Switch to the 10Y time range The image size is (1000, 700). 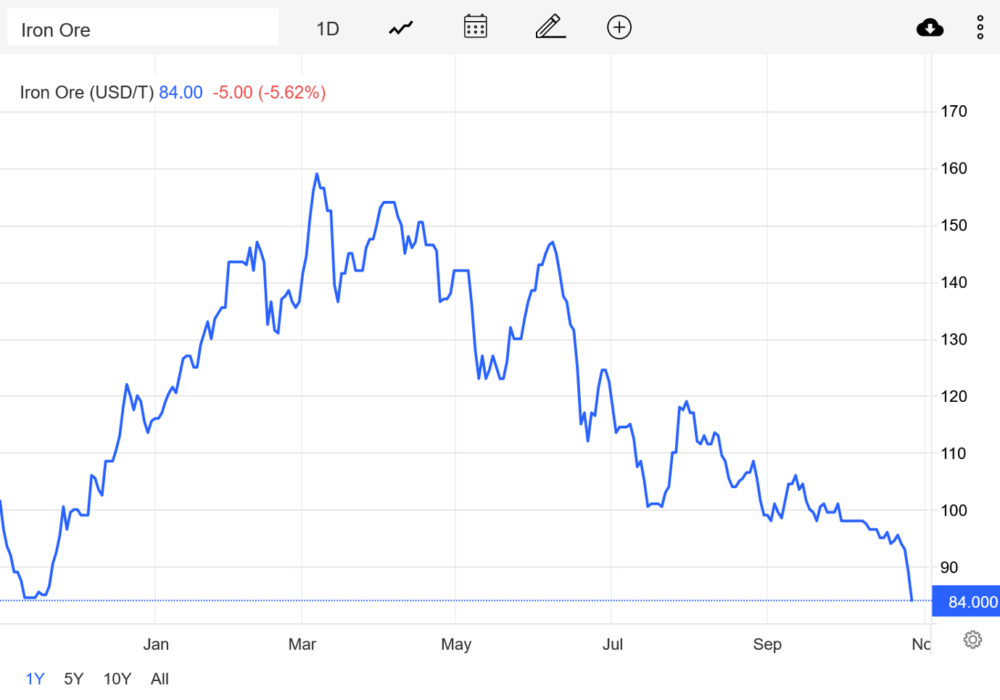tap(117, 679)
